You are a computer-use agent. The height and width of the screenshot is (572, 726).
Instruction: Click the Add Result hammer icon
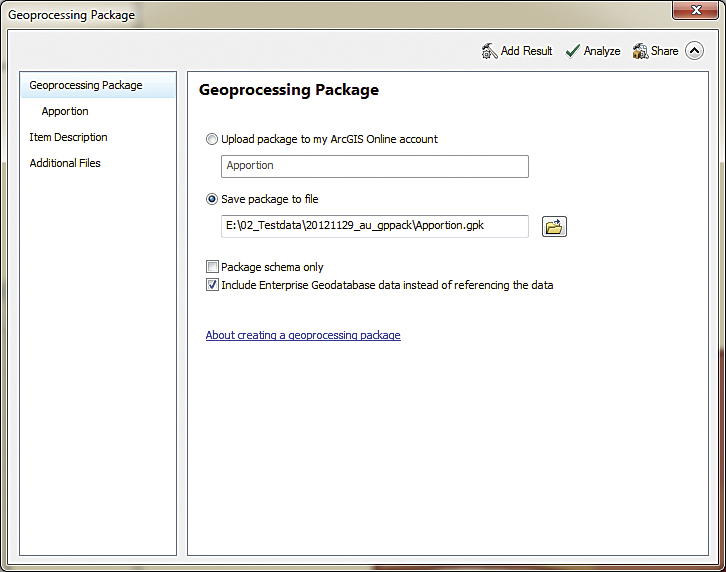(x=489, y=51)
